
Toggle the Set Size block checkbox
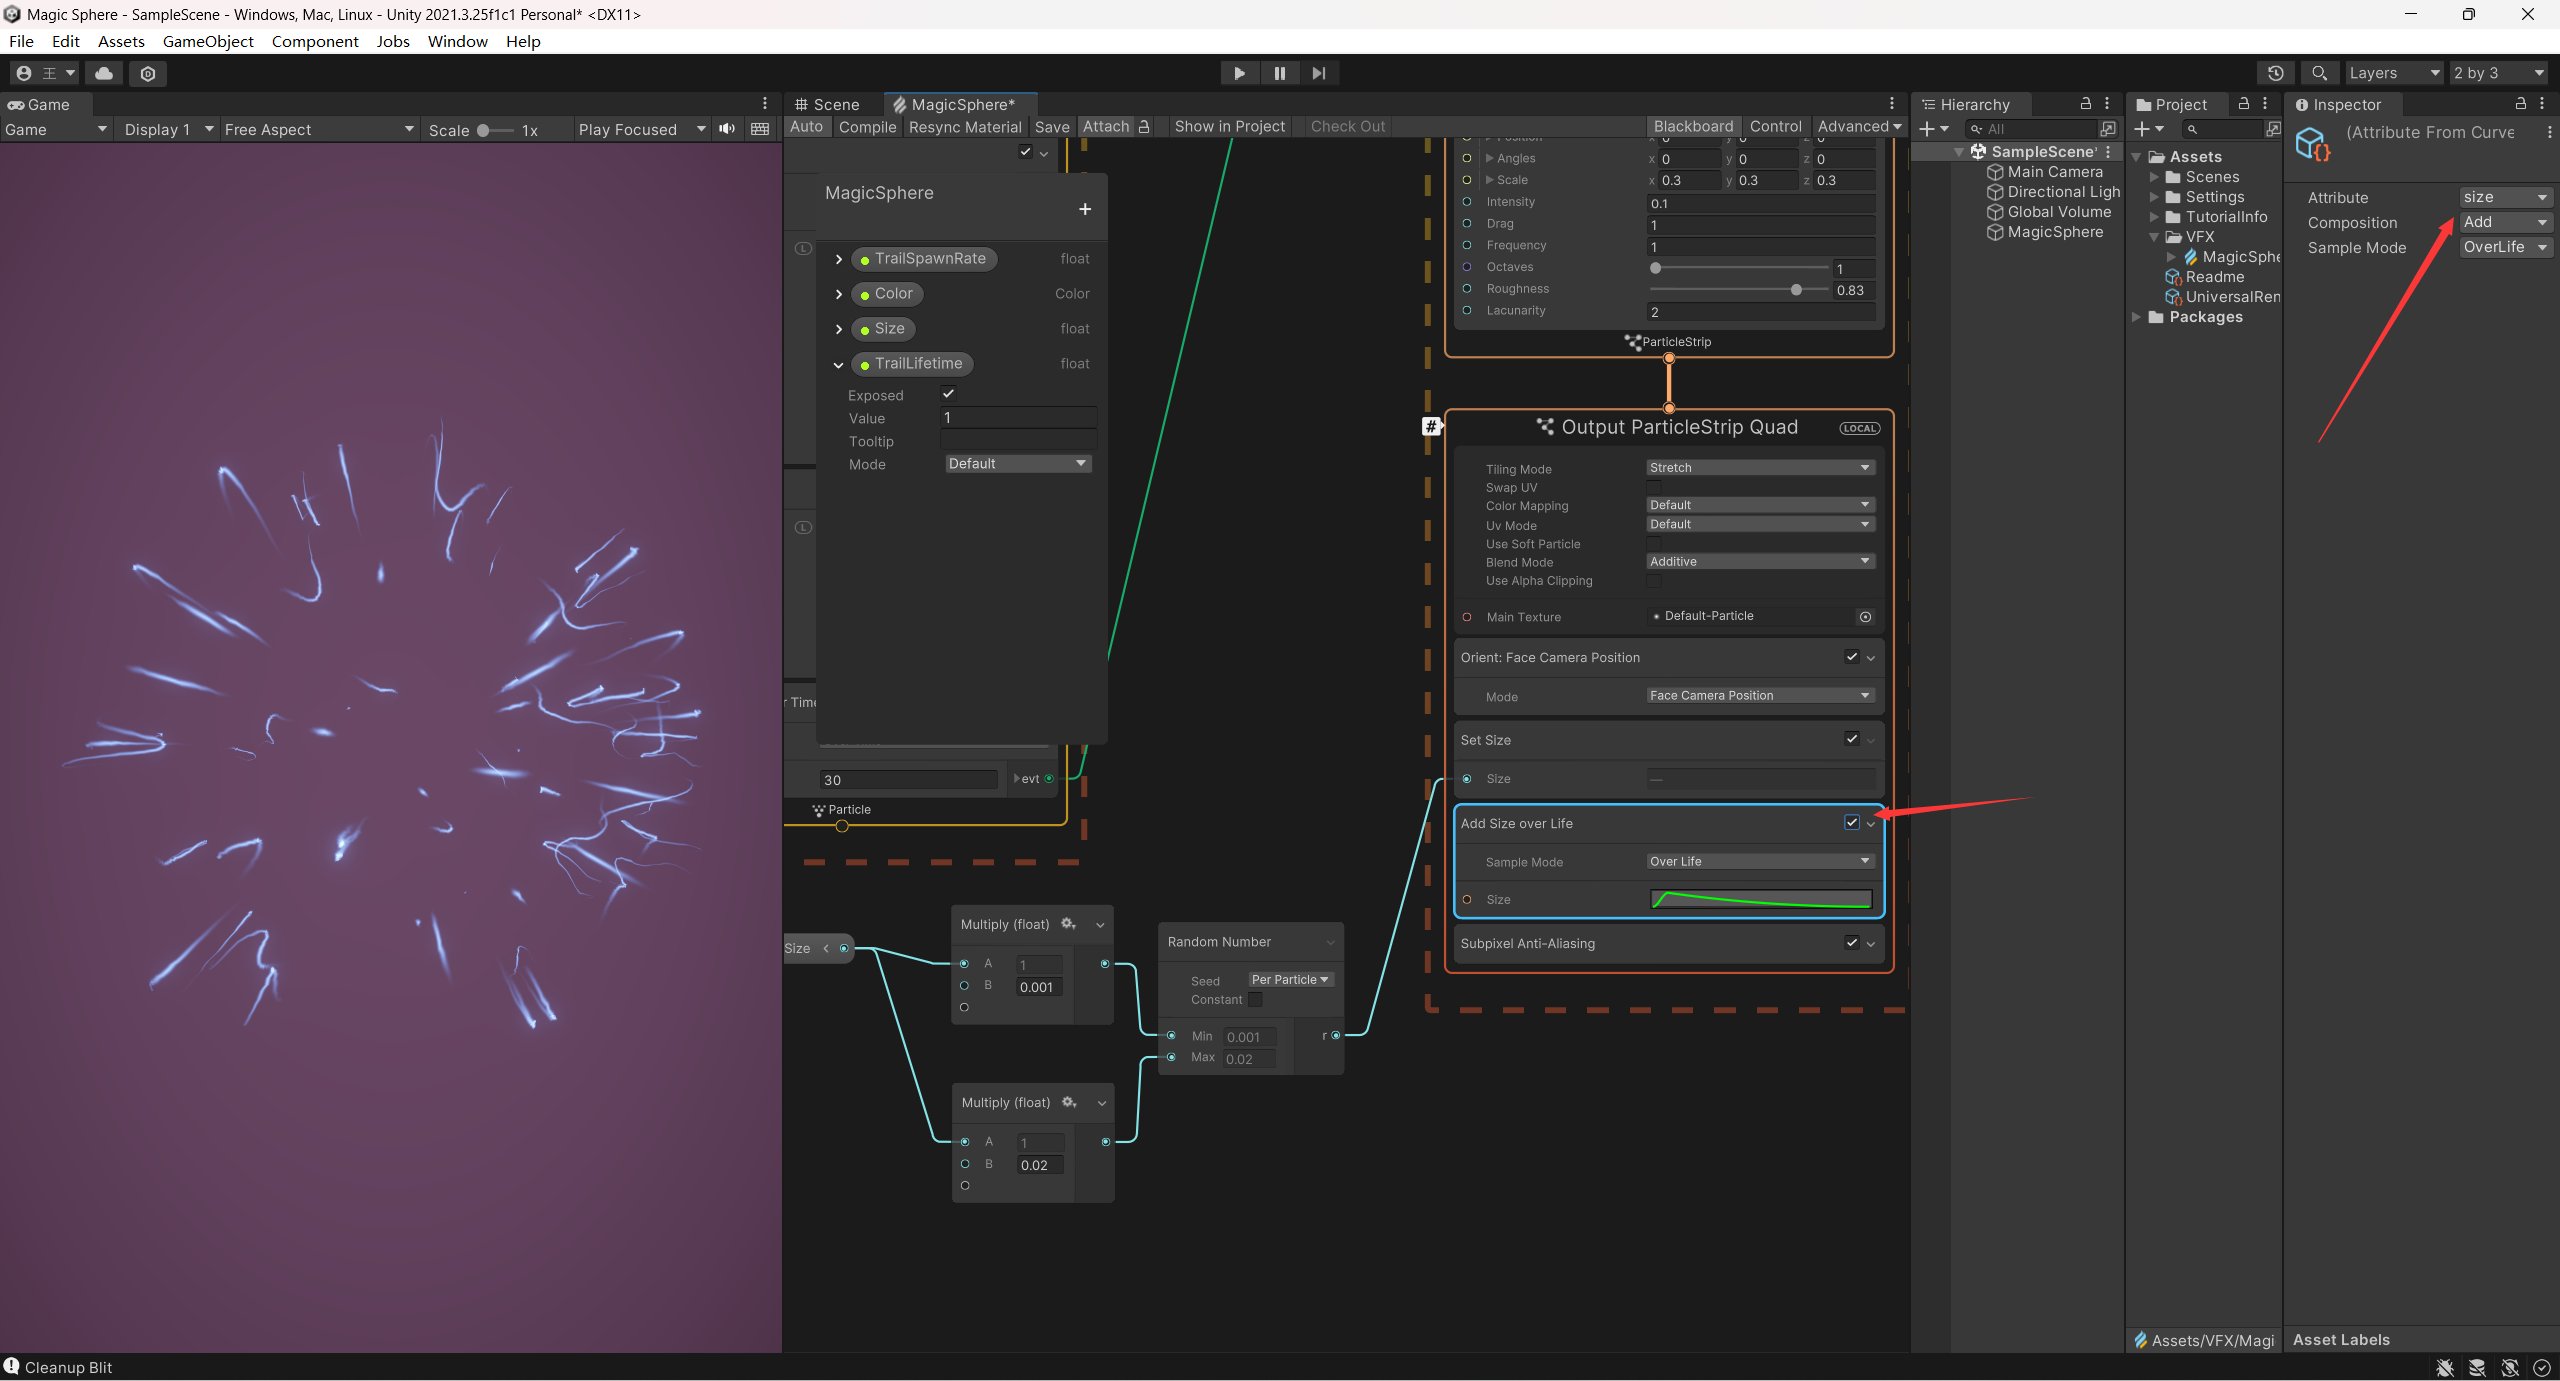coord(1851,739)
